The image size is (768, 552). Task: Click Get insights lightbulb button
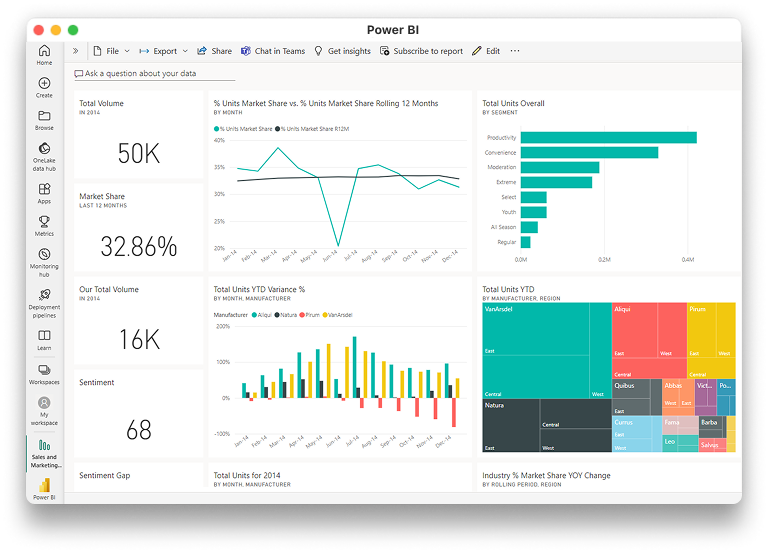click(x=342, y=51)
